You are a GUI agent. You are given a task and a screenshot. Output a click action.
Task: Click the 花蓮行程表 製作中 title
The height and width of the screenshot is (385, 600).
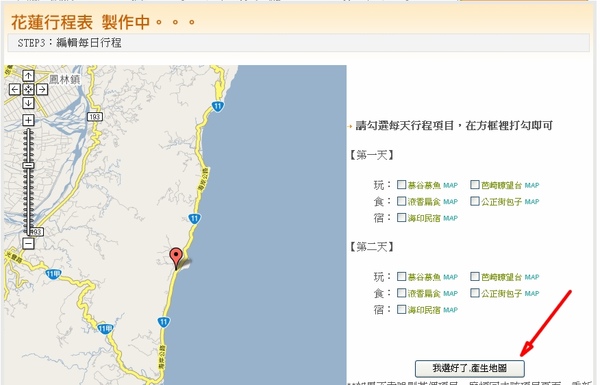[x=103, y=22]
